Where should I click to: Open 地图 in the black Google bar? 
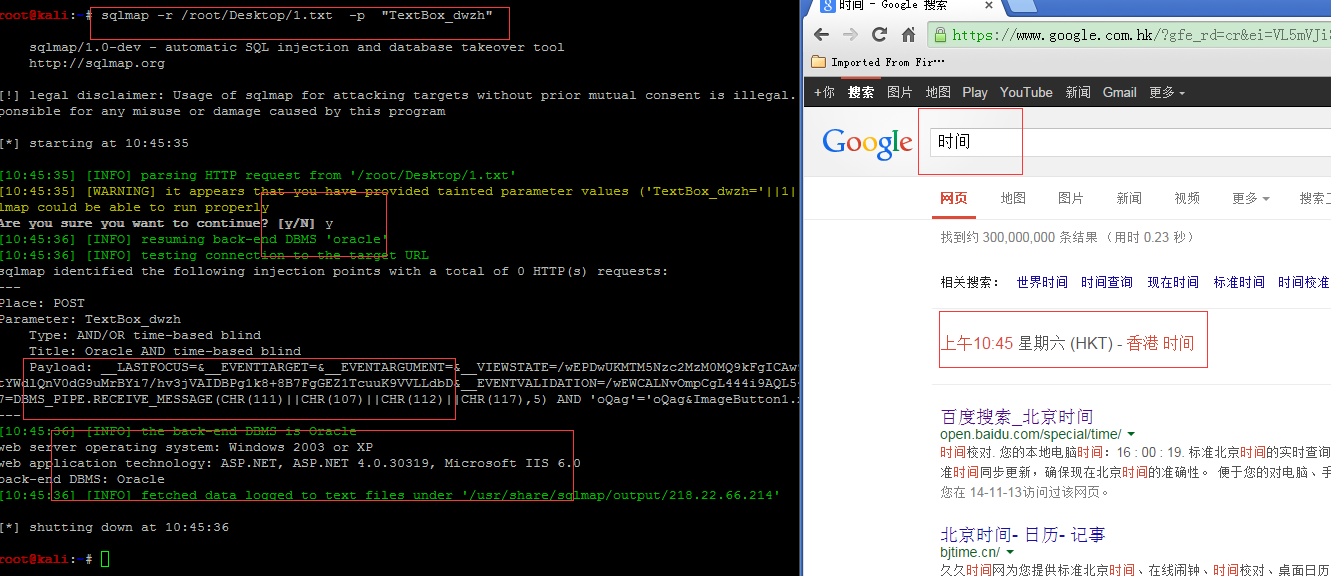tap(938, 92)
